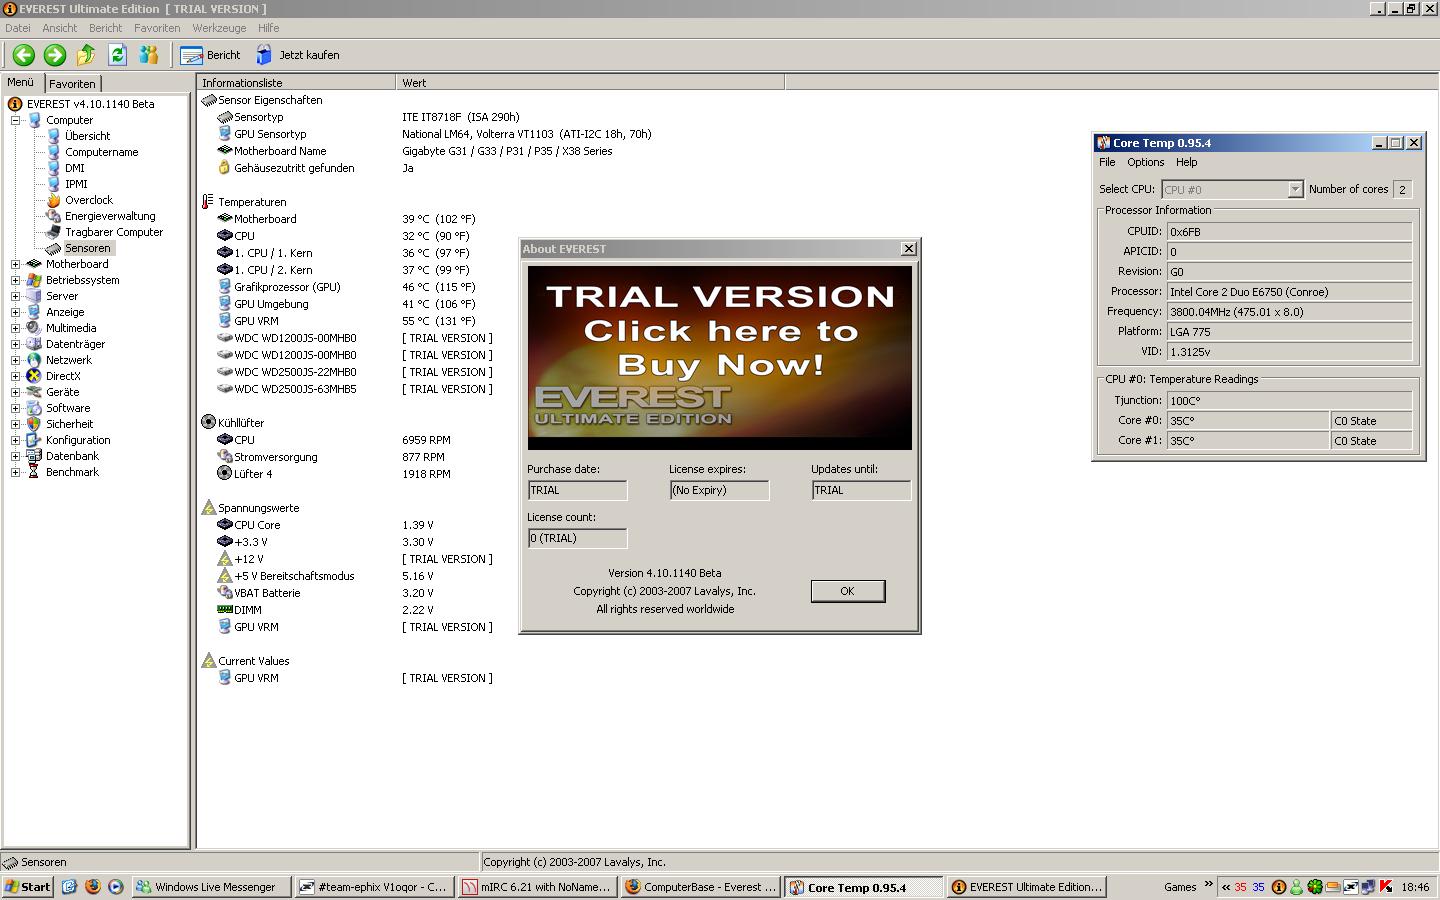Open the Datei menu
Image resolution: width=1440 pixels, height=900 pixels.
point(18,28)
